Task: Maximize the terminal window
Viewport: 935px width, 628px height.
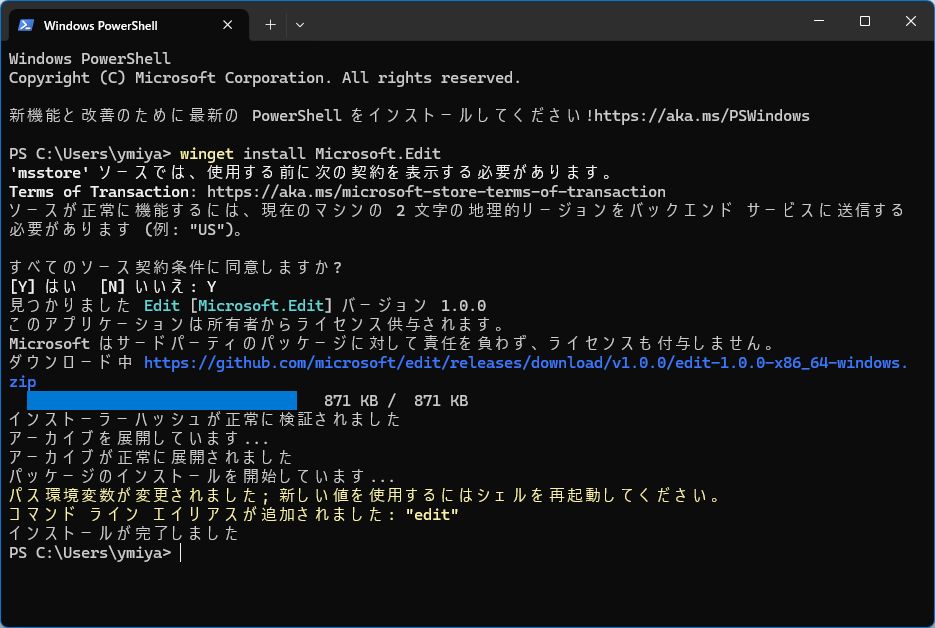Action: [865, 21]
